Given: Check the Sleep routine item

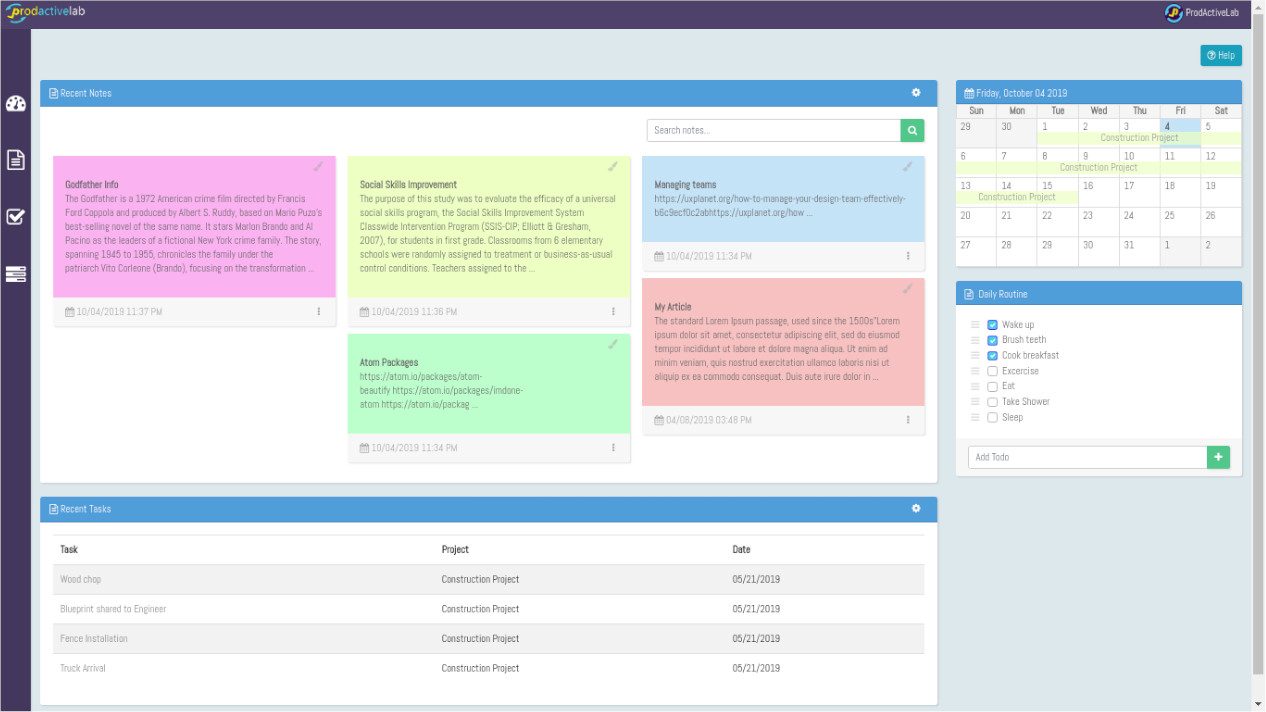Looking at the screenshot, I should 993,417.
